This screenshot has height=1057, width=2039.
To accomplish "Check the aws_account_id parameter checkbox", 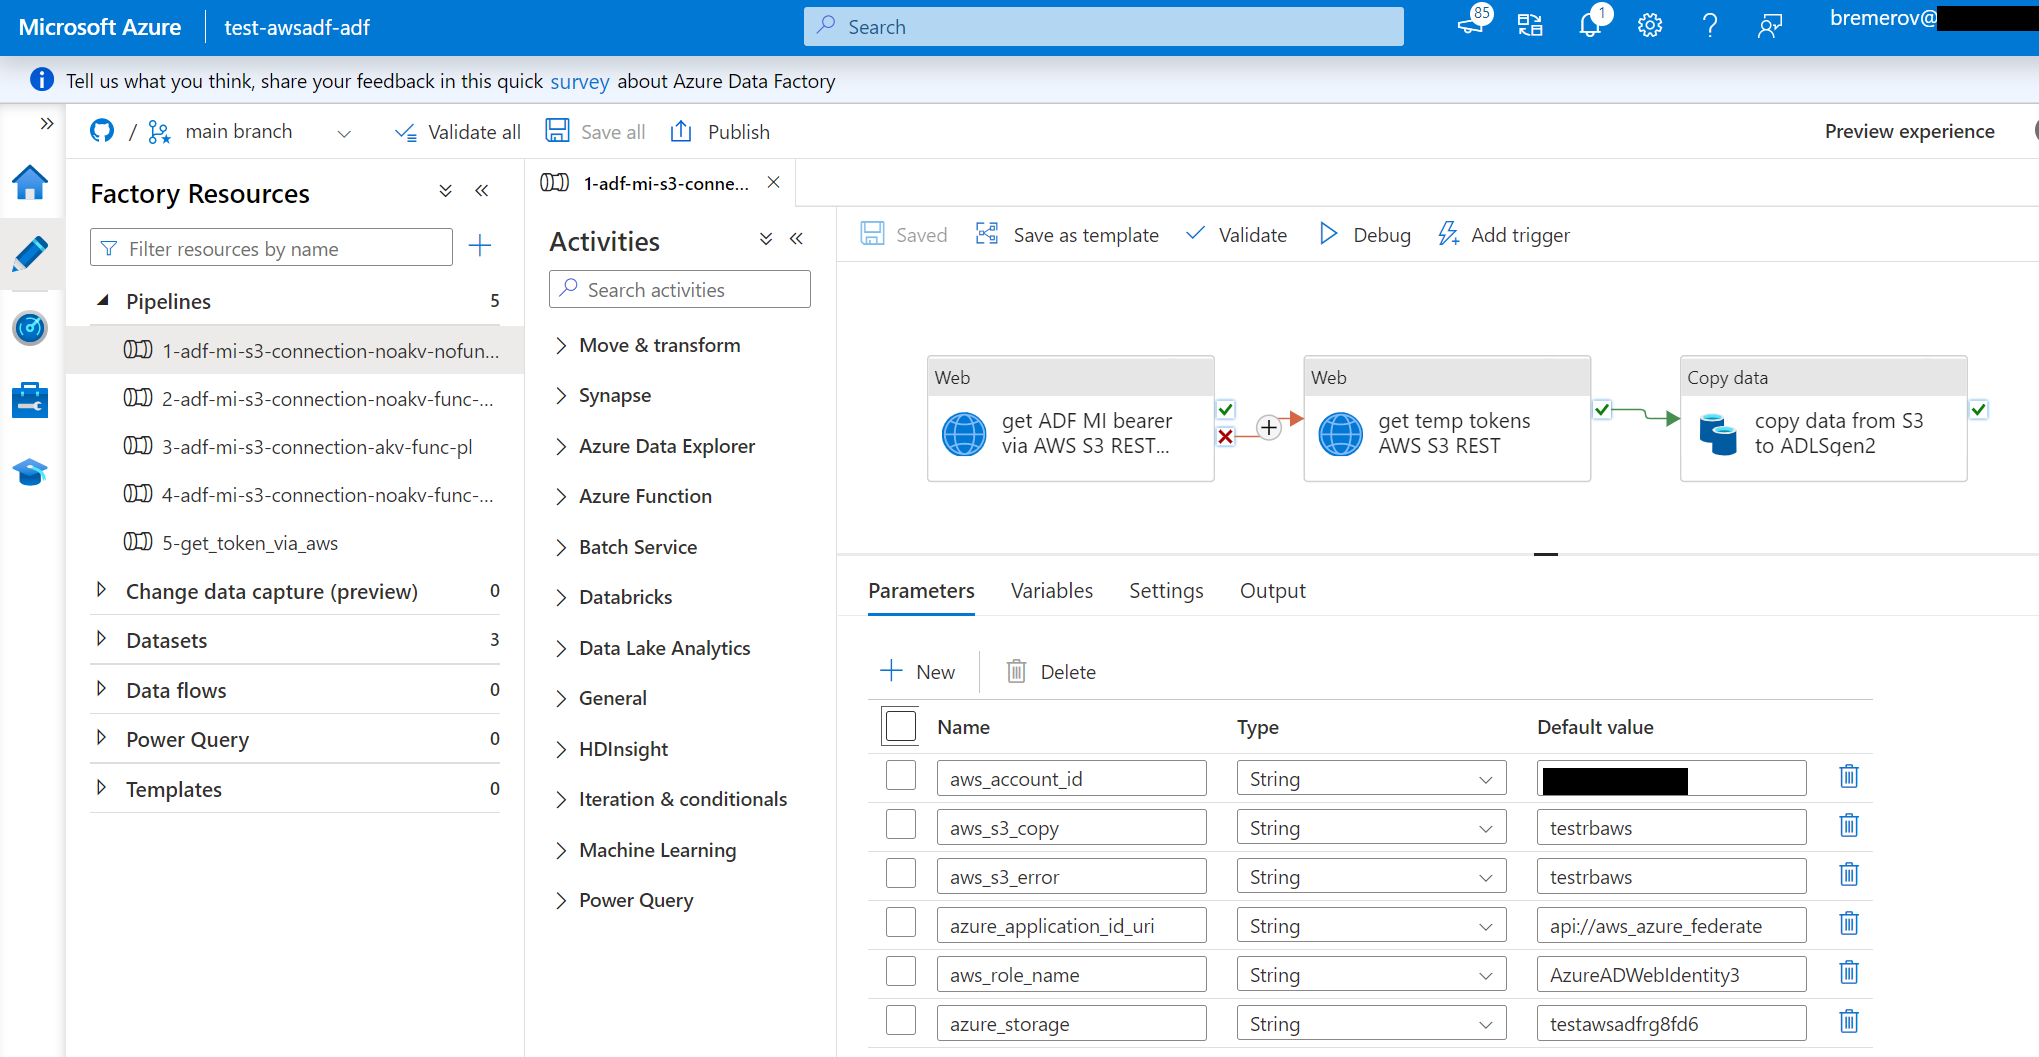I will pyautogui.click(x=900, y=776).
